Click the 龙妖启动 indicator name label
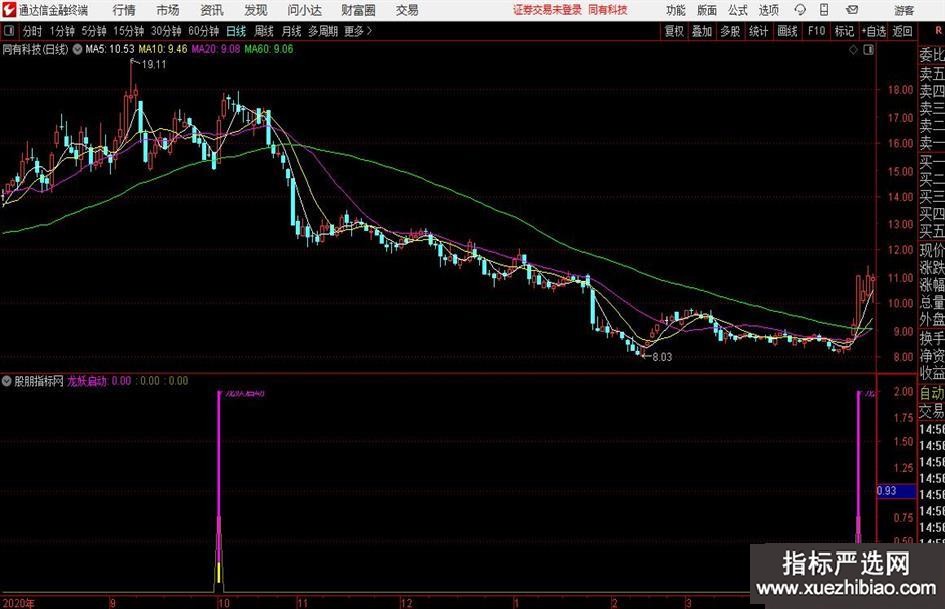The image size is (945, 609). [87, 380]
